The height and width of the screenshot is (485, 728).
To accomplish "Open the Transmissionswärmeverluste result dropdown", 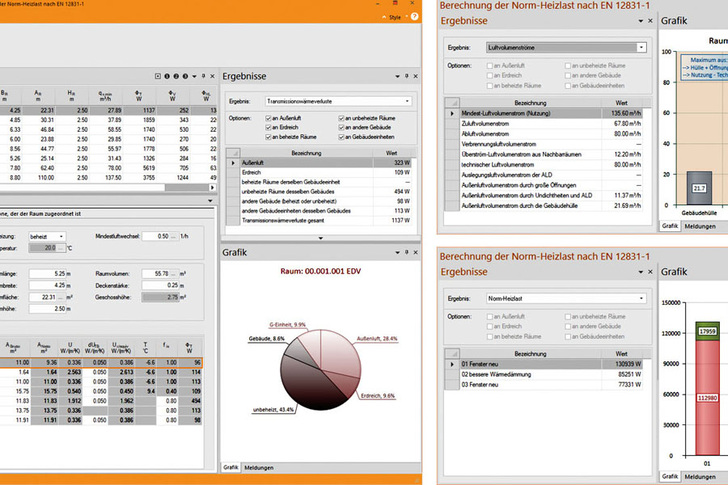I will [407, 101].
